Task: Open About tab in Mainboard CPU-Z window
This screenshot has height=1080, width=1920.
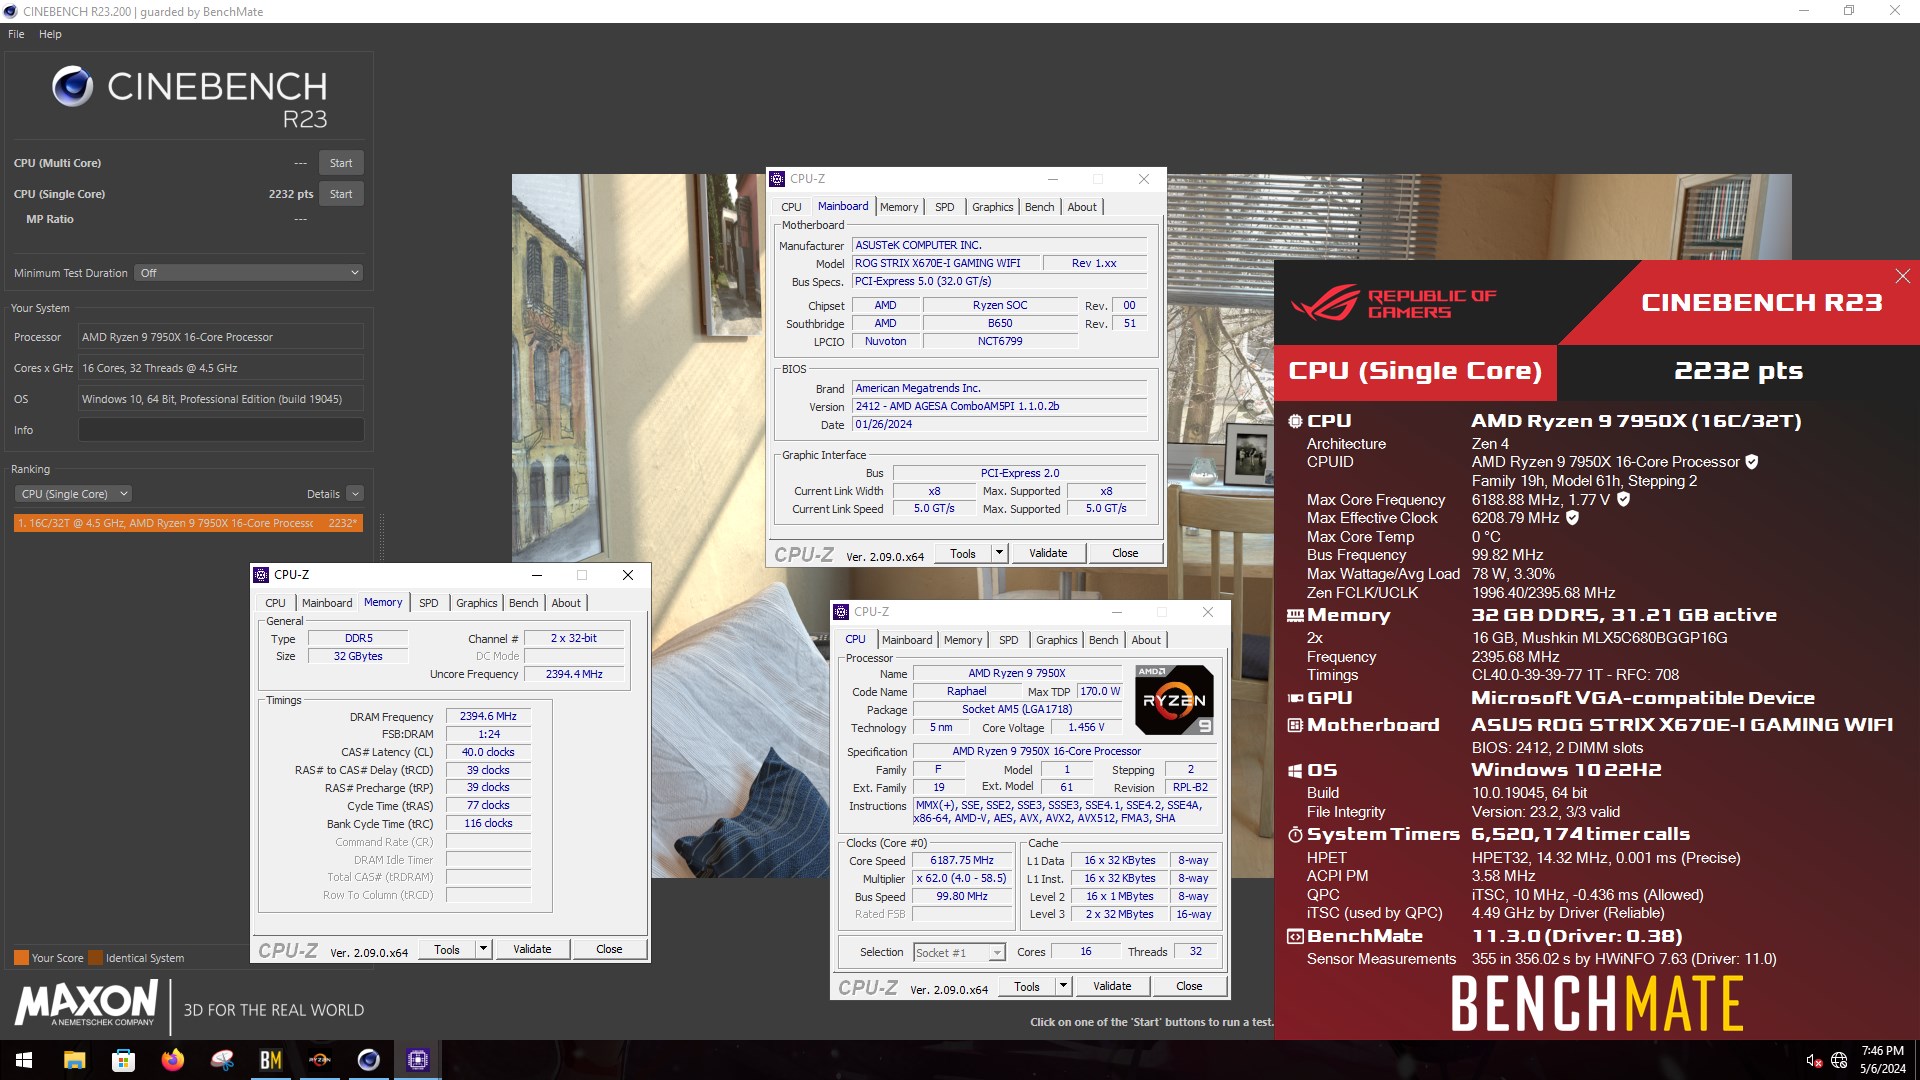Action: coord(1082,207)
